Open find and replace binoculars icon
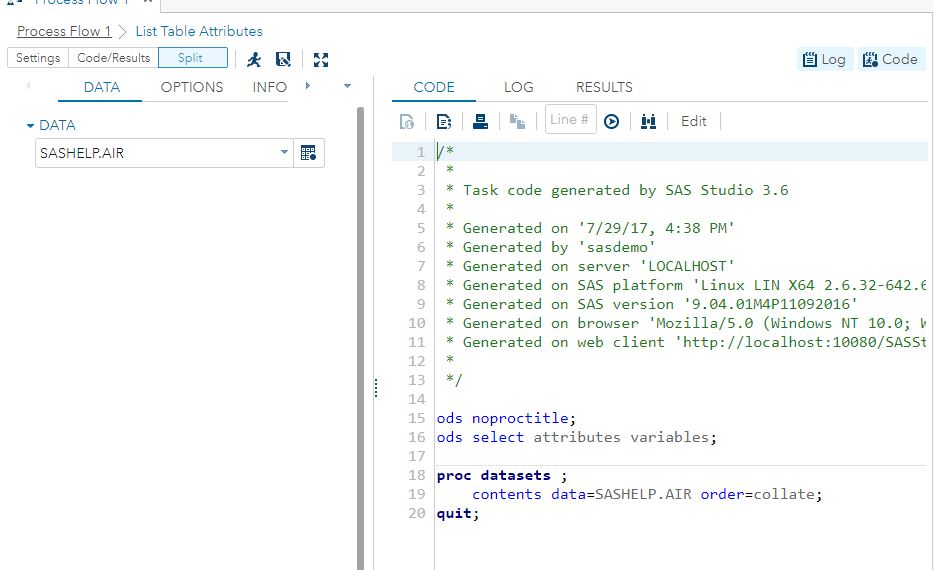The image size is (934, 570). coord(648,122)
